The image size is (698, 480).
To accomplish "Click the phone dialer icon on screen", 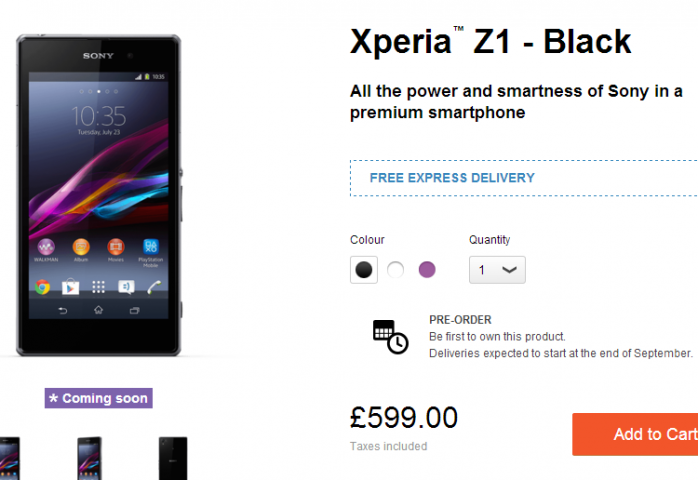I will click(x=154, y=287).
